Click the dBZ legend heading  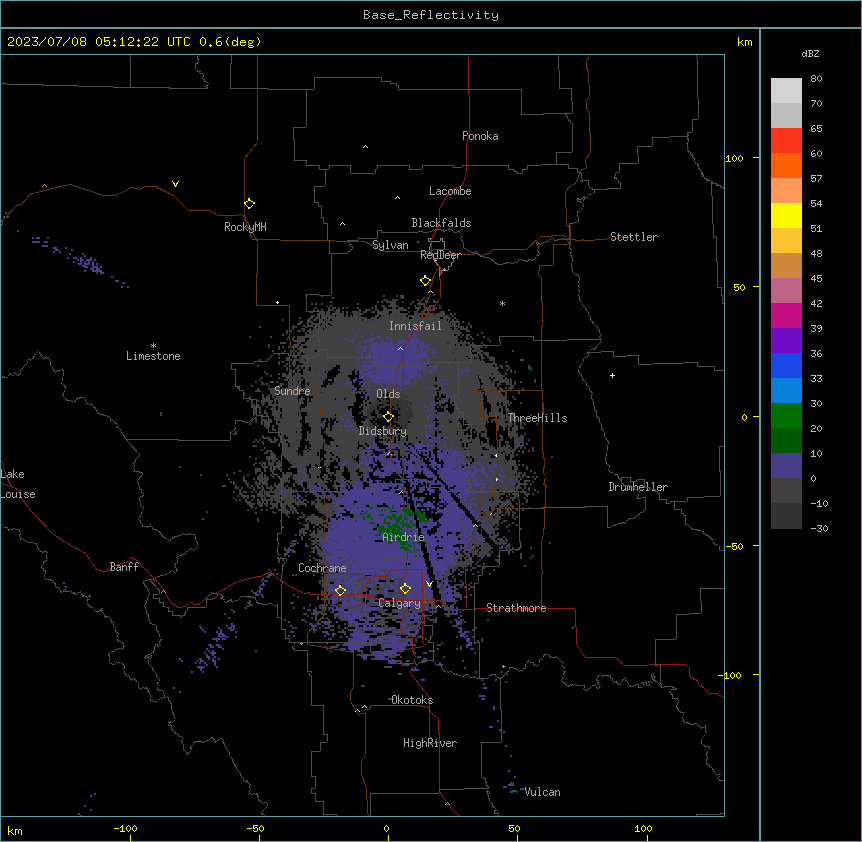click(810, 53)
